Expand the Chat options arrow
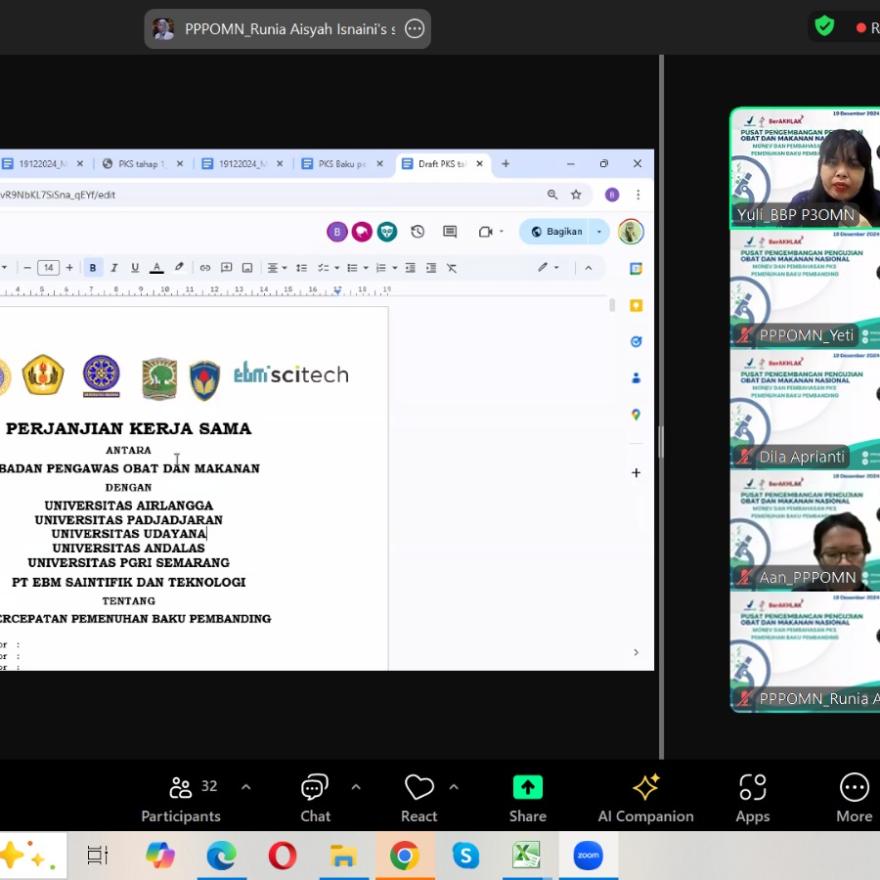 click(x=356, y=787)
